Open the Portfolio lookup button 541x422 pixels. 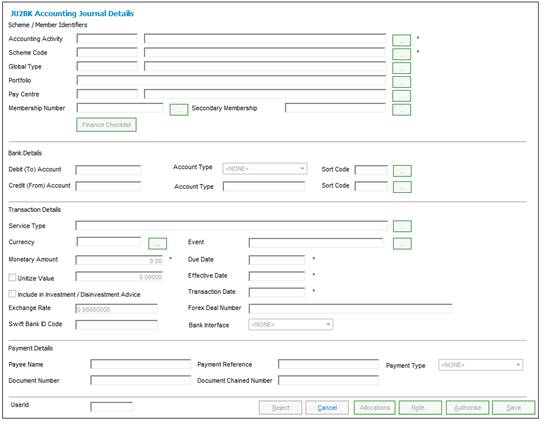[x=401, y=82]
